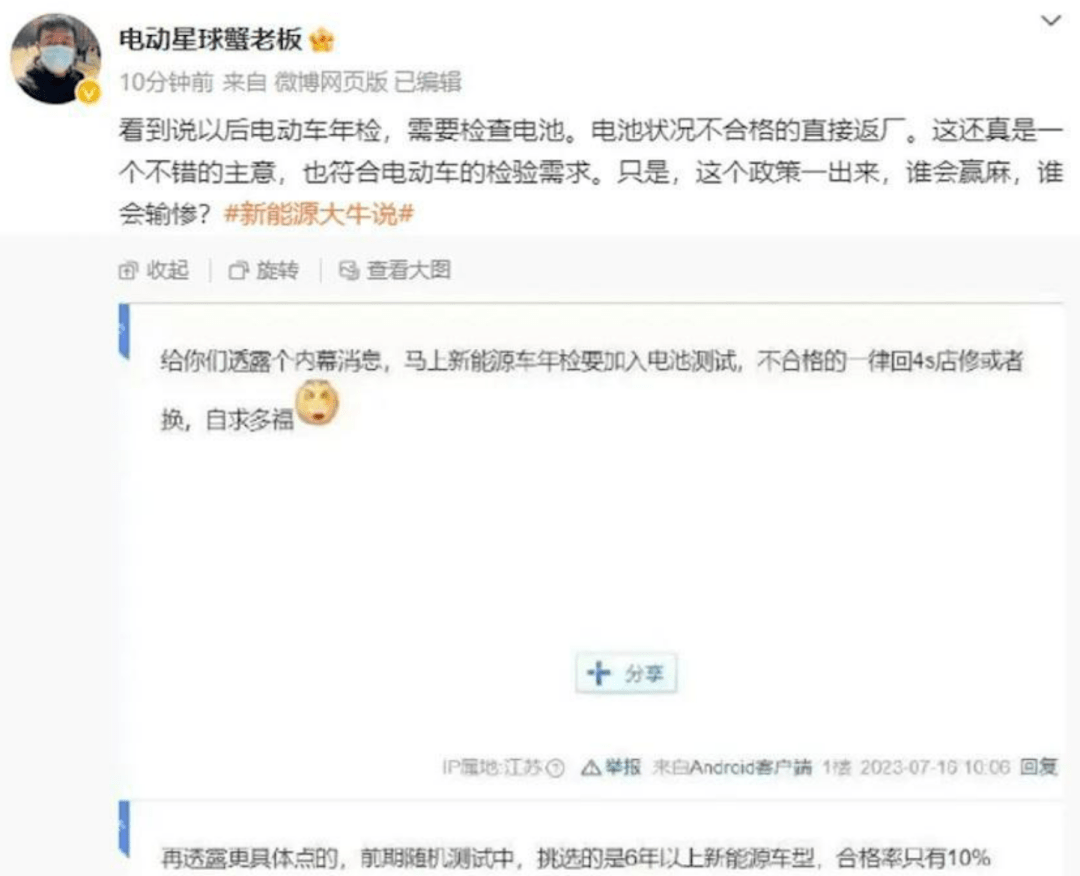Open the 10分钟前 timestamp link
Viewport: 1080px width, 876px height.
pyautogui.click(x=167, y=82)
